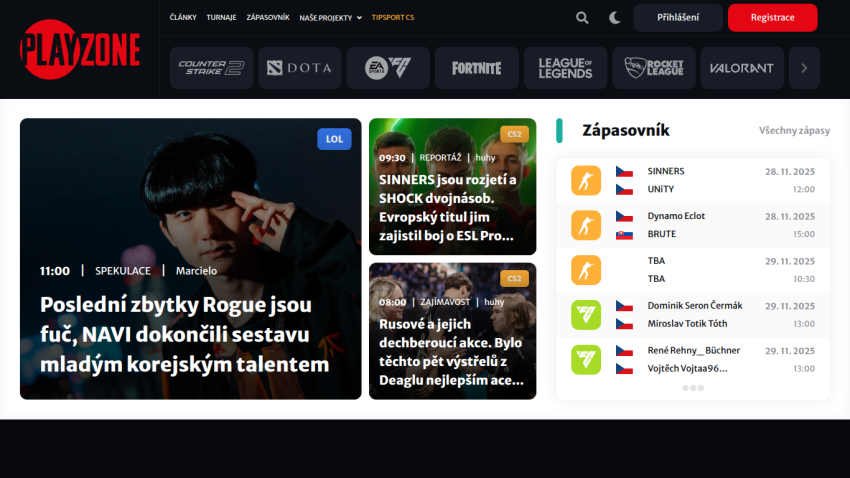Click Czech flag next to Dynamo Eclot
This screenshot has height=478, width=850.
[624, 217]
